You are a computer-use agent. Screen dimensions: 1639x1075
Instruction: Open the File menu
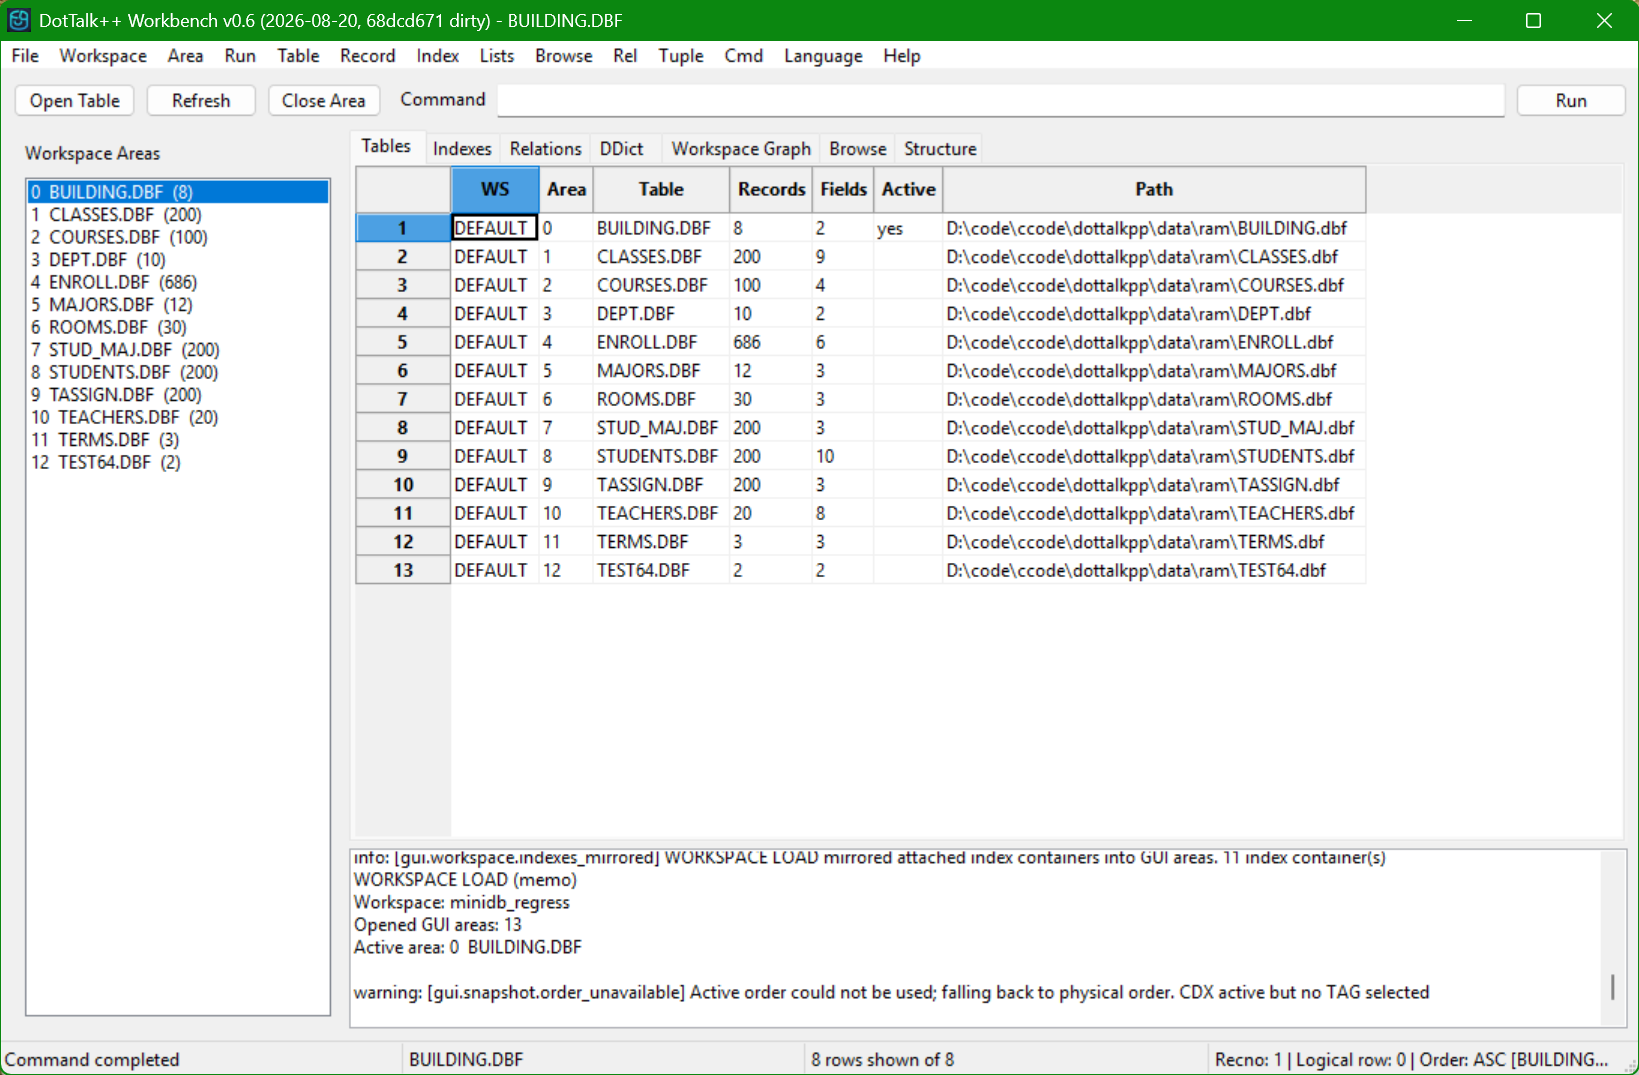tap(25, 56)
